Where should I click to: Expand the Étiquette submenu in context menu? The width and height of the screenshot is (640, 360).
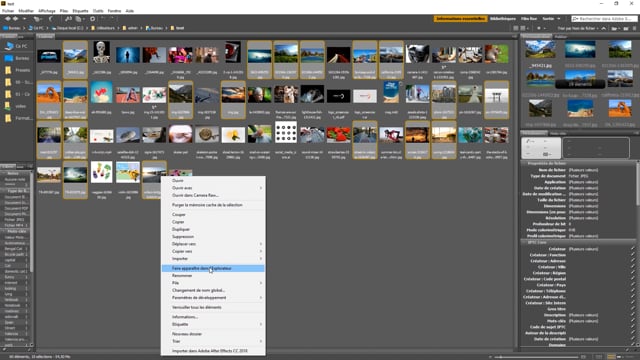pyautogui.click(x=261, y=324)
